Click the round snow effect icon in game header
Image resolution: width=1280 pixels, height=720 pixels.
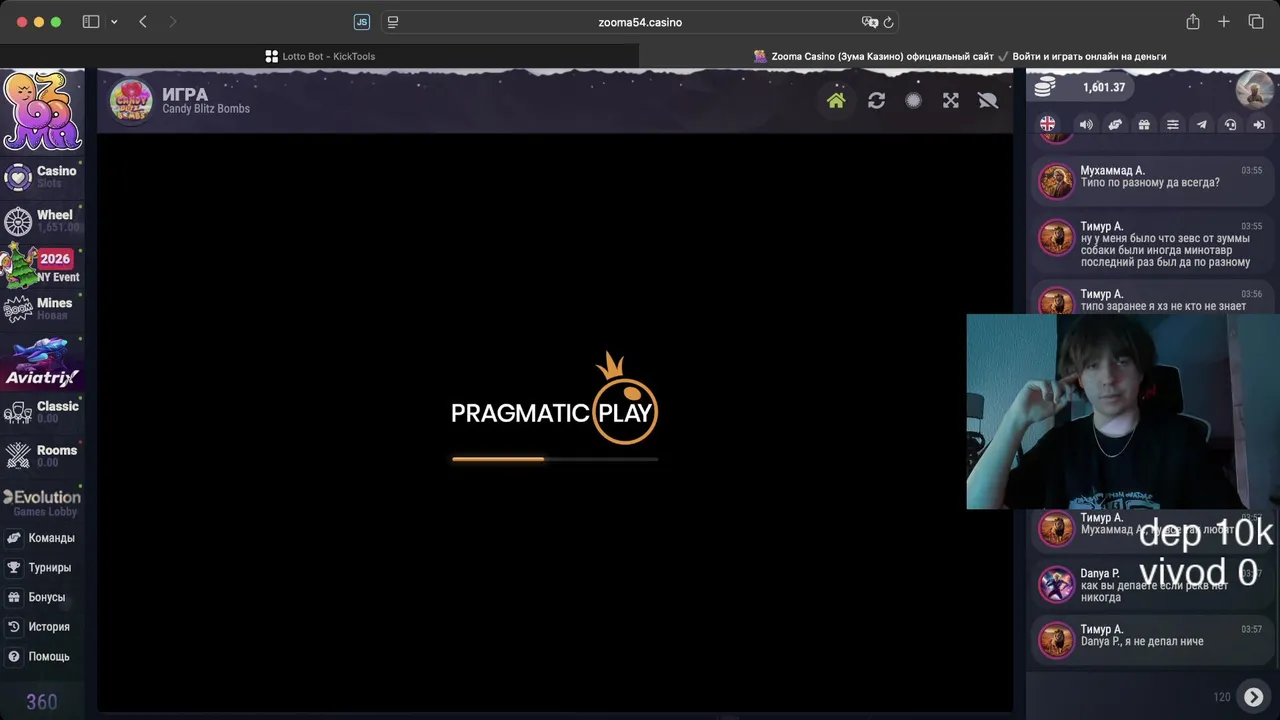[913, 100]
